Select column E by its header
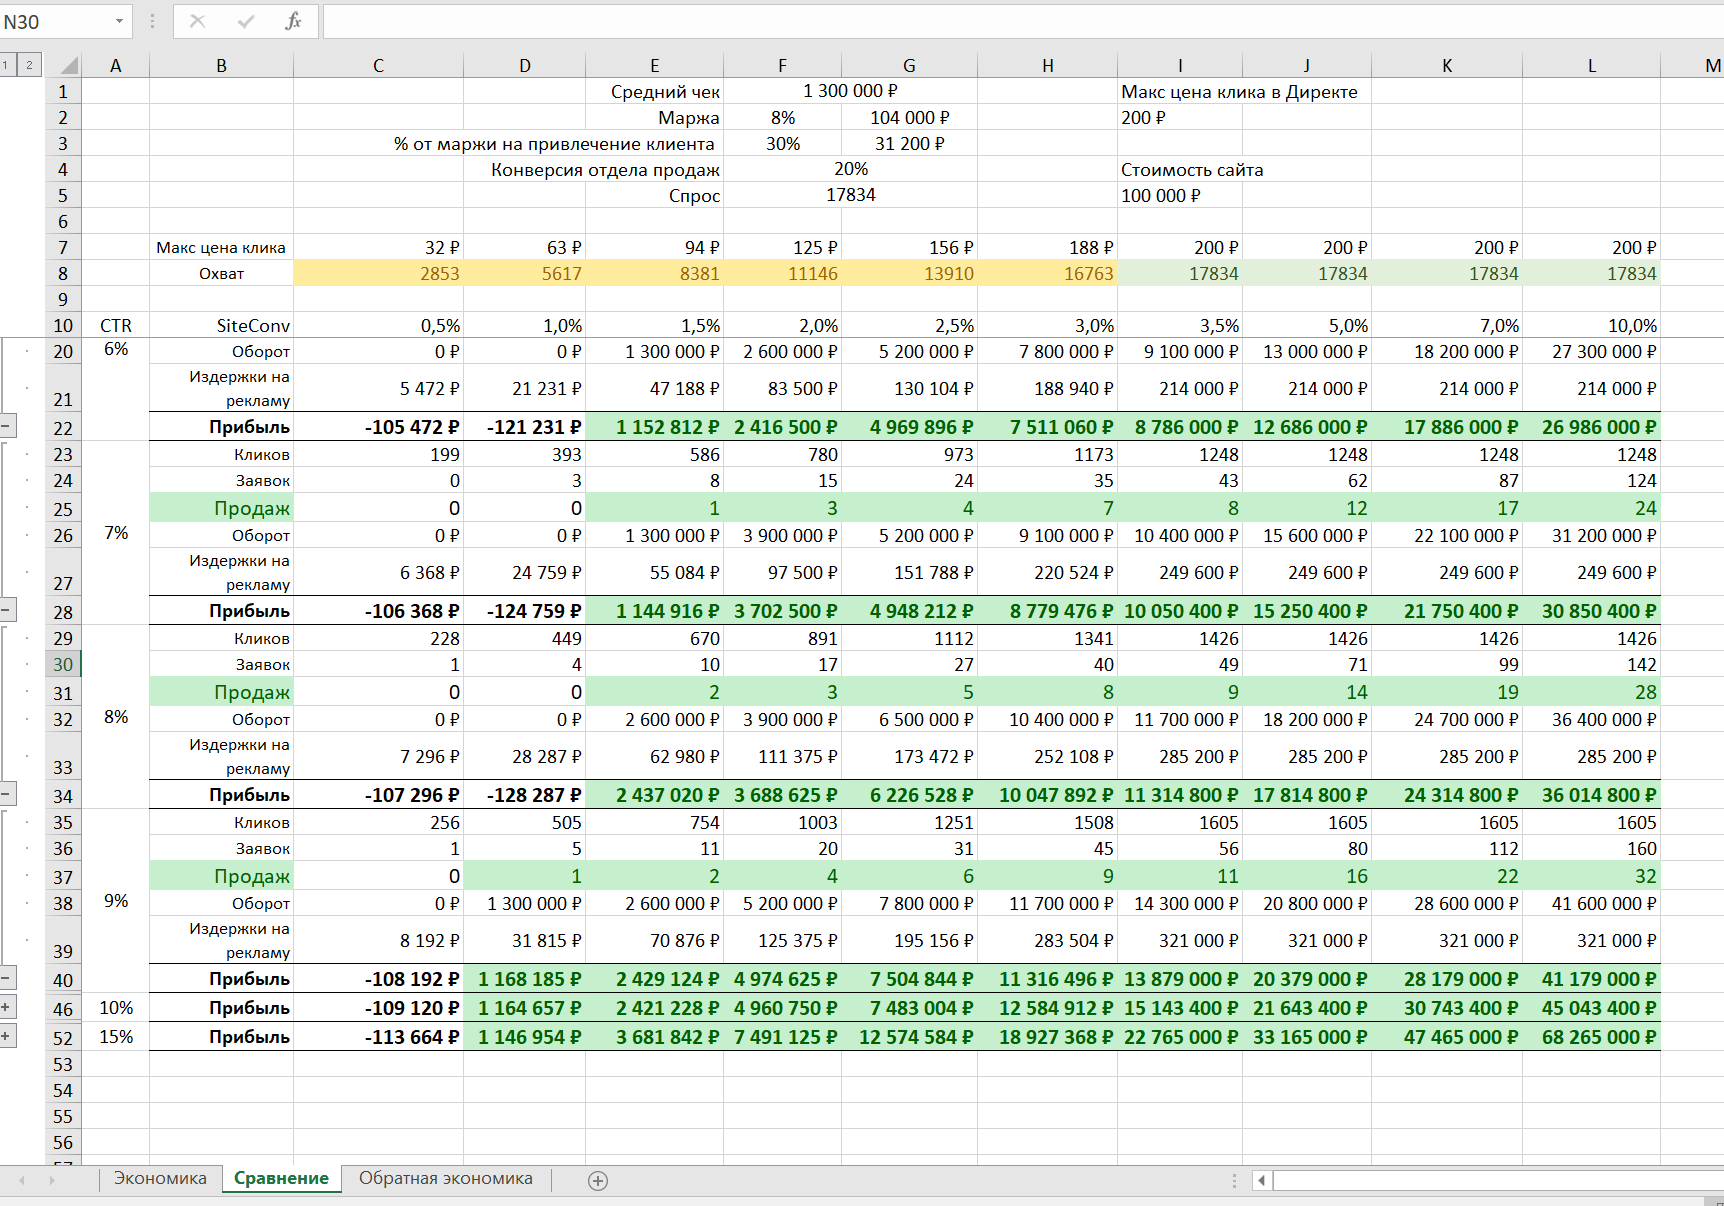Image resolution: width=1724 pixels, height=1206 pixels. click(x=654, y=66)
